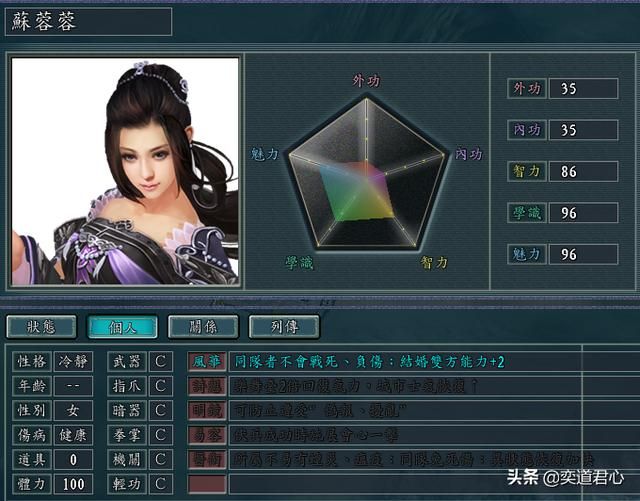The width and height of the screenshot is (640, 501).
Task: Select the 易容 skill button
Action: [207, 435]
